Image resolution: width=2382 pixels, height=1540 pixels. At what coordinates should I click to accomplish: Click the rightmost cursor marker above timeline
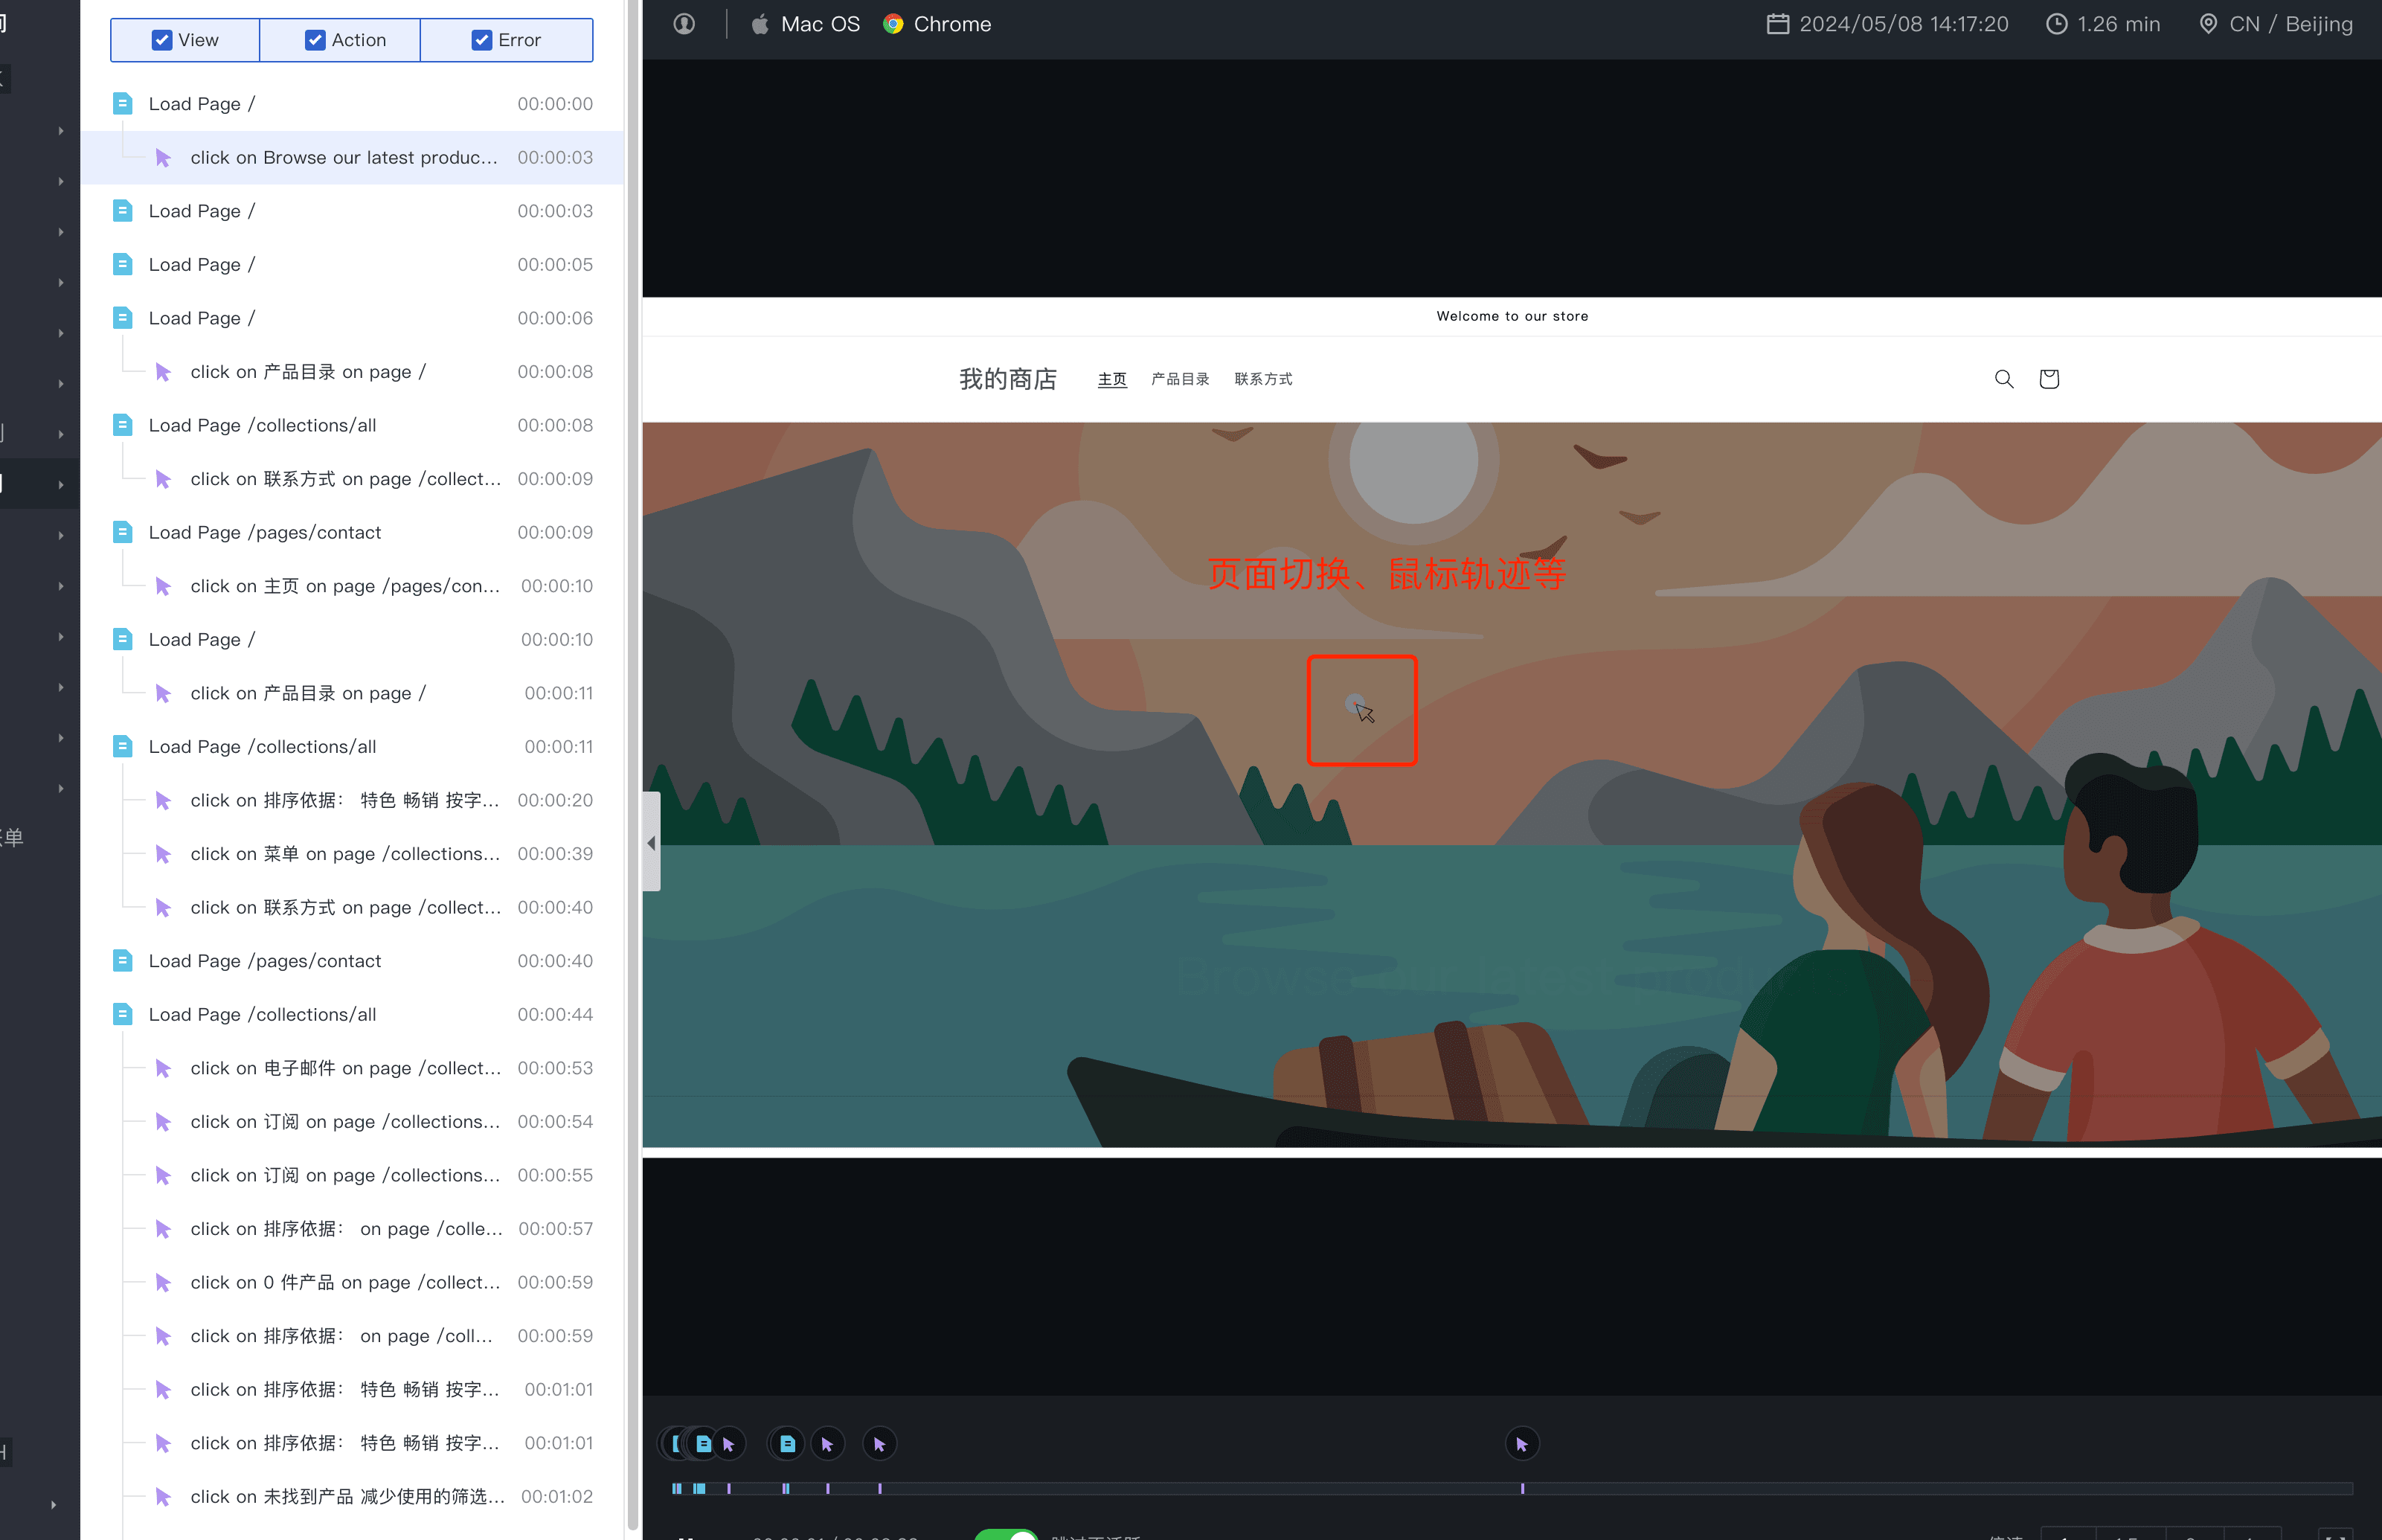point(1521,1444)
